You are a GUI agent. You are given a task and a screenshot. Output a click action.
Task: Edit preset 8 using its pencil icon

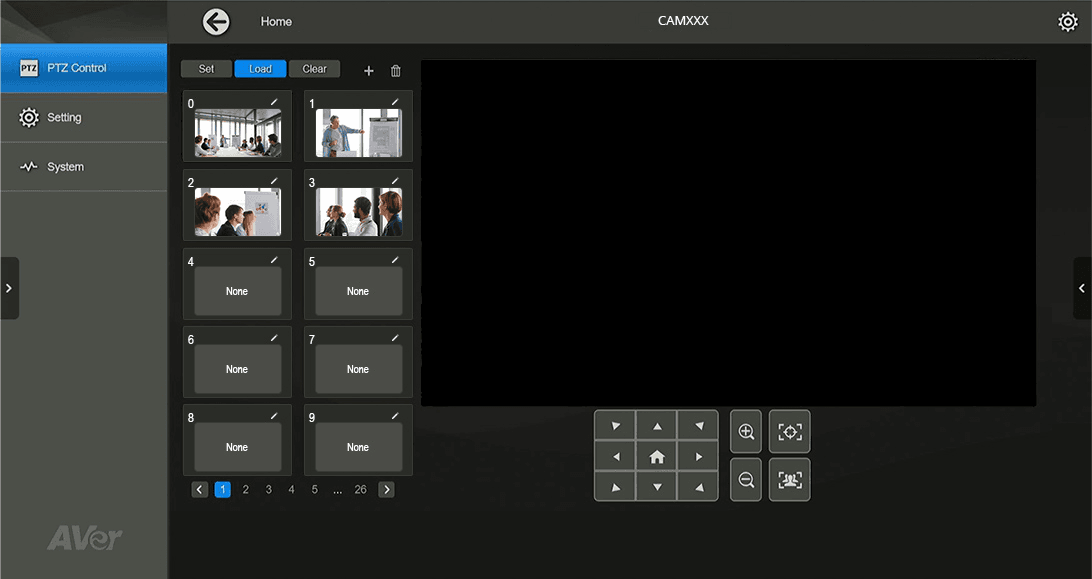pos(274,416)
